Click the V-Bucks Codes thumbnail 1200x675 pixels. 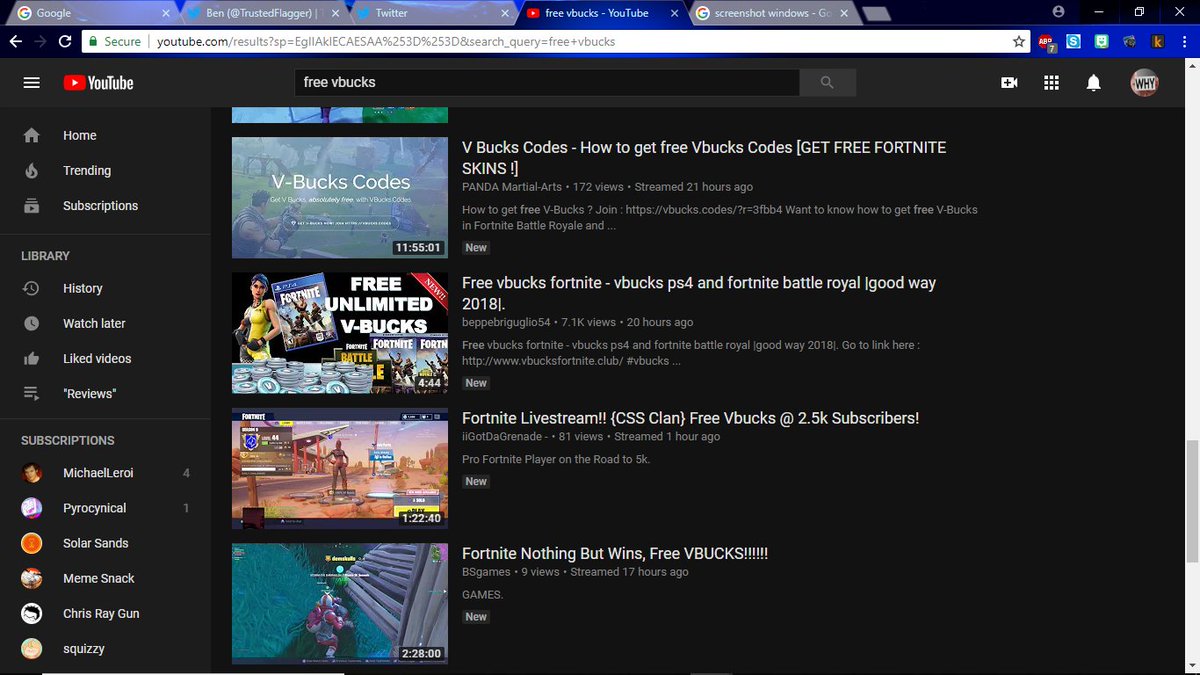tap(340, 198)
